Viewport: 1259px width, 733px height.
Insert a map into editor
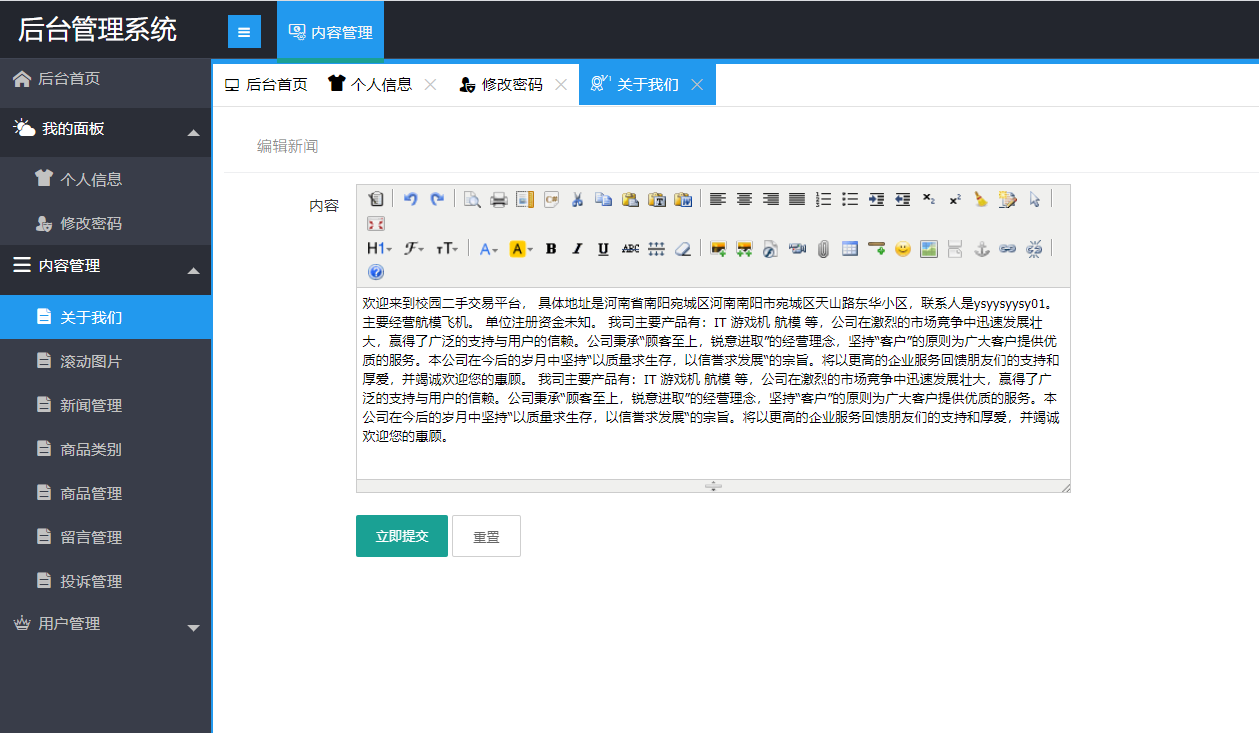point(929,249)
